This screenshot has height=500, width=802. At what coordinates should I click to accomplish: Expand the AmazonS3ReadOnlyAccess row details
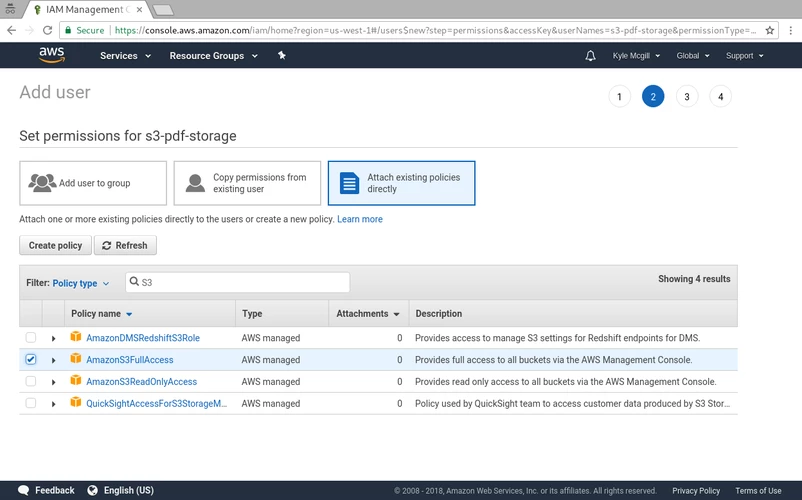tap(53, 382)
